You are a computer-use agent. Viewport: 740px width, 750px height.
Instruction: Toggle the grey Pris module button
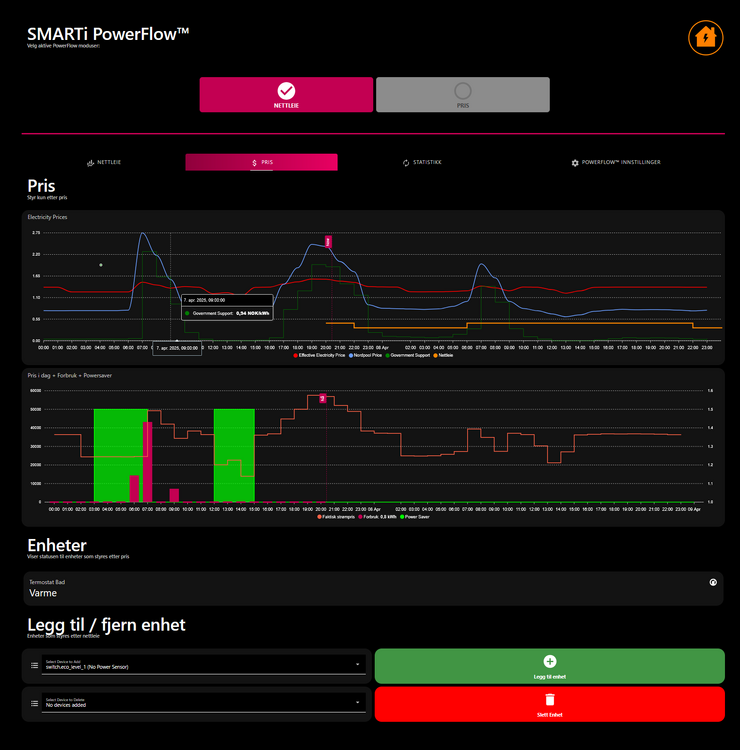[x=462, y=94]
